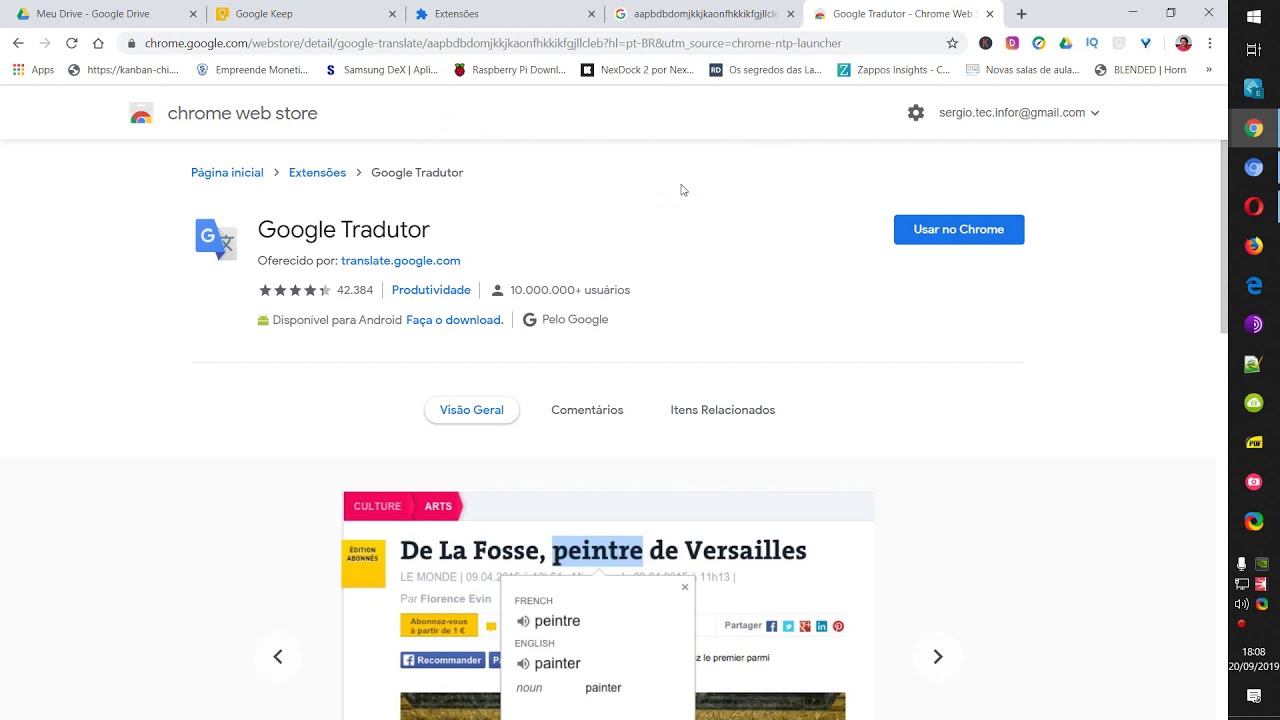The height and width of the screenshot is (720, 1280).
Task: Open Microsoft Edge from the taskbar
Action: 1254,286
